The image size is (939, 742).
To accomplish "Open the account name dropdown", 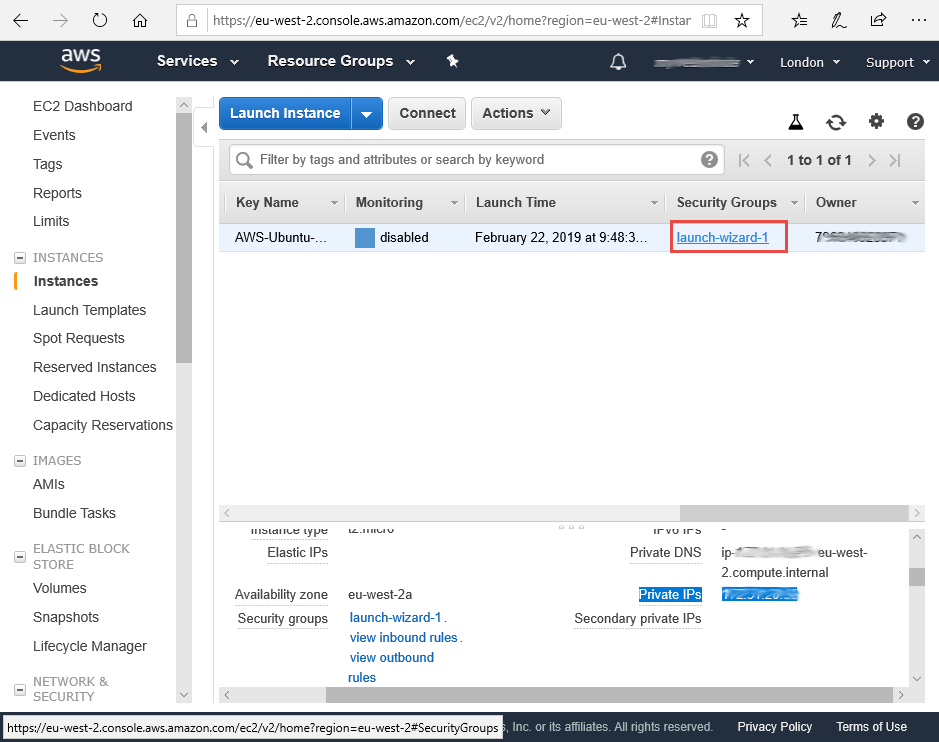I will click(x=703, y=62).
